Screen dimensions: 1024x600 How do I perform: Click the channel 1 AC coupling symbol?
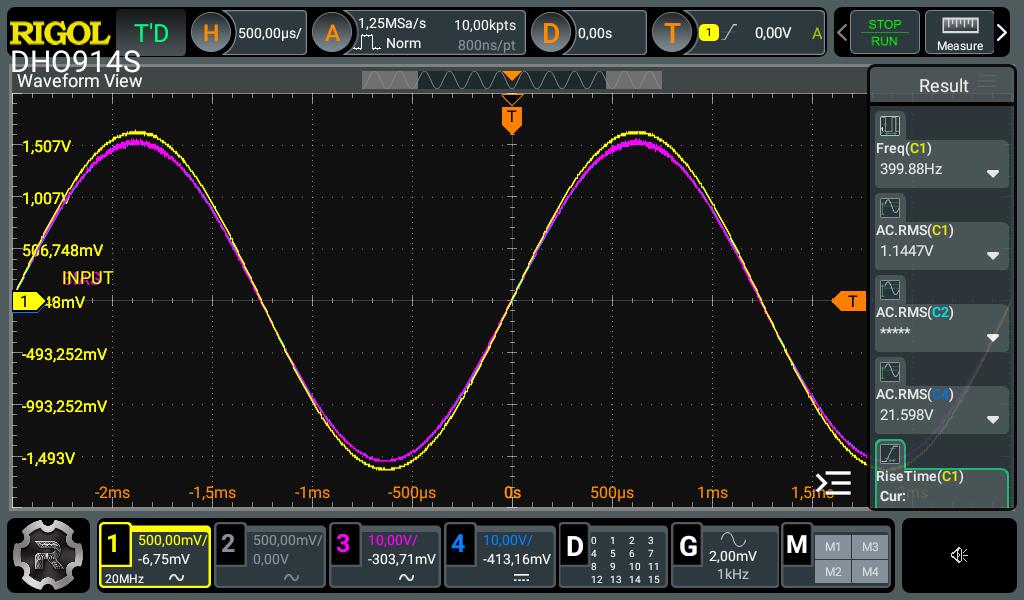(x=176, y=578)
